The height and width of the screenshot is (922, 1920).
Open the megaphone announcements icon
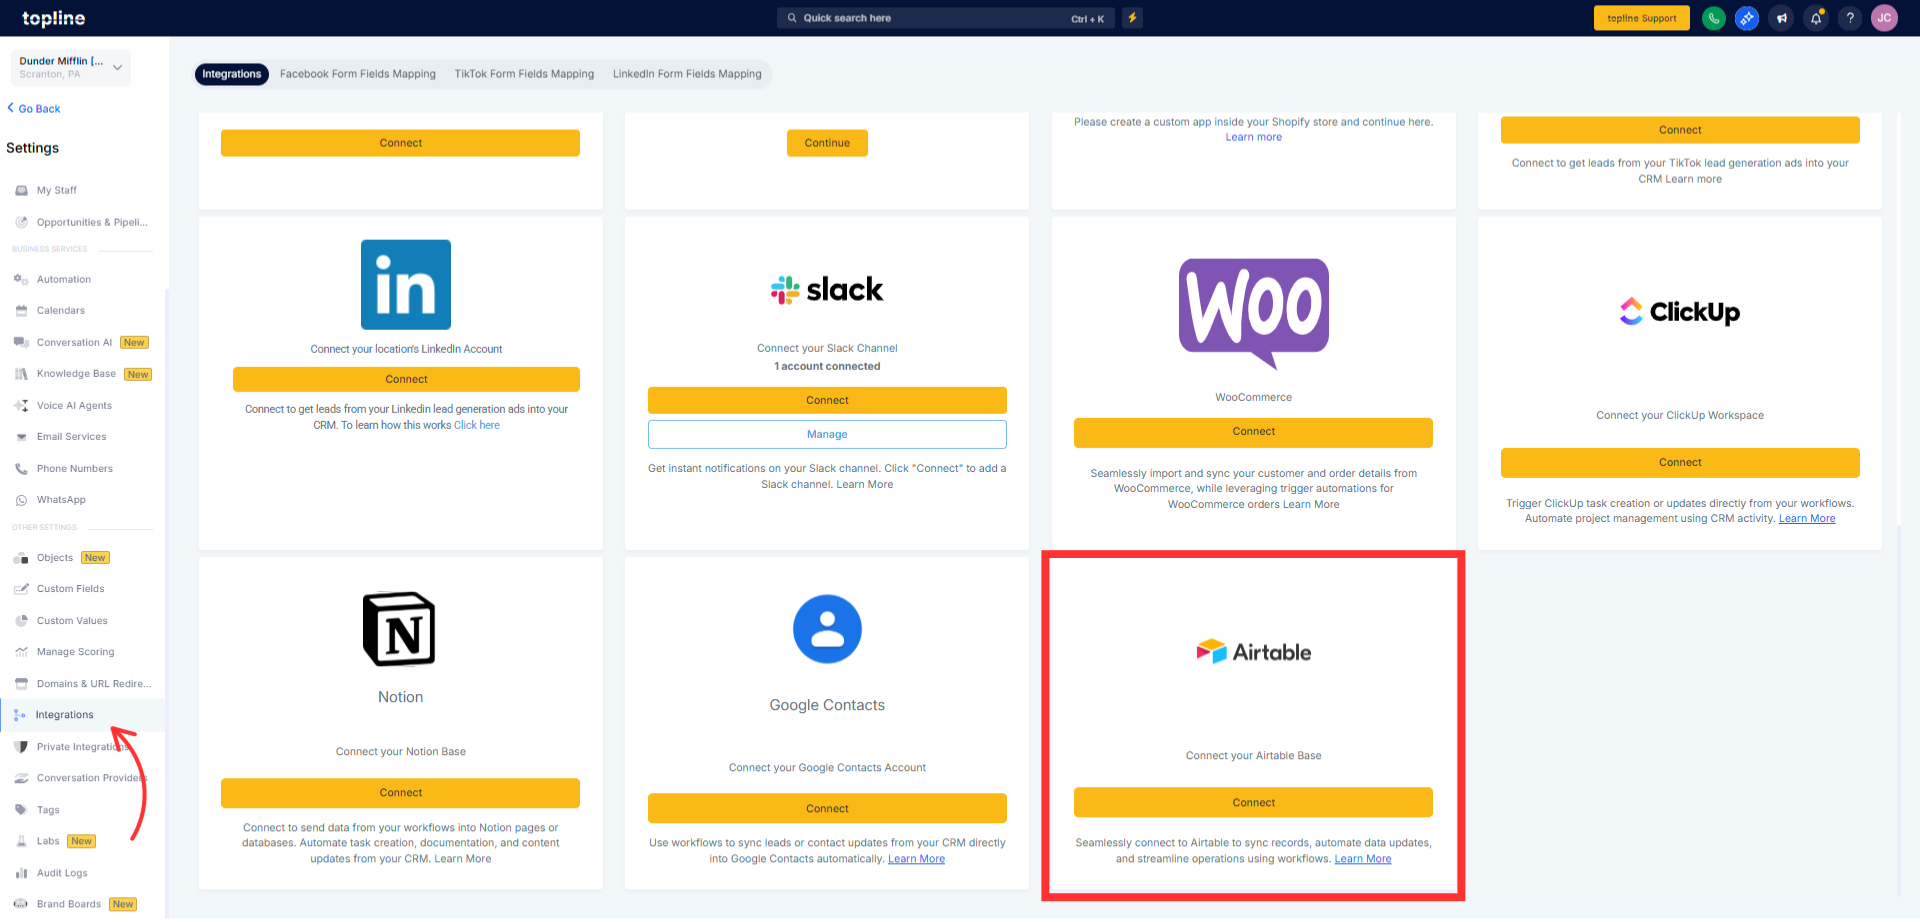[1781, 18]
